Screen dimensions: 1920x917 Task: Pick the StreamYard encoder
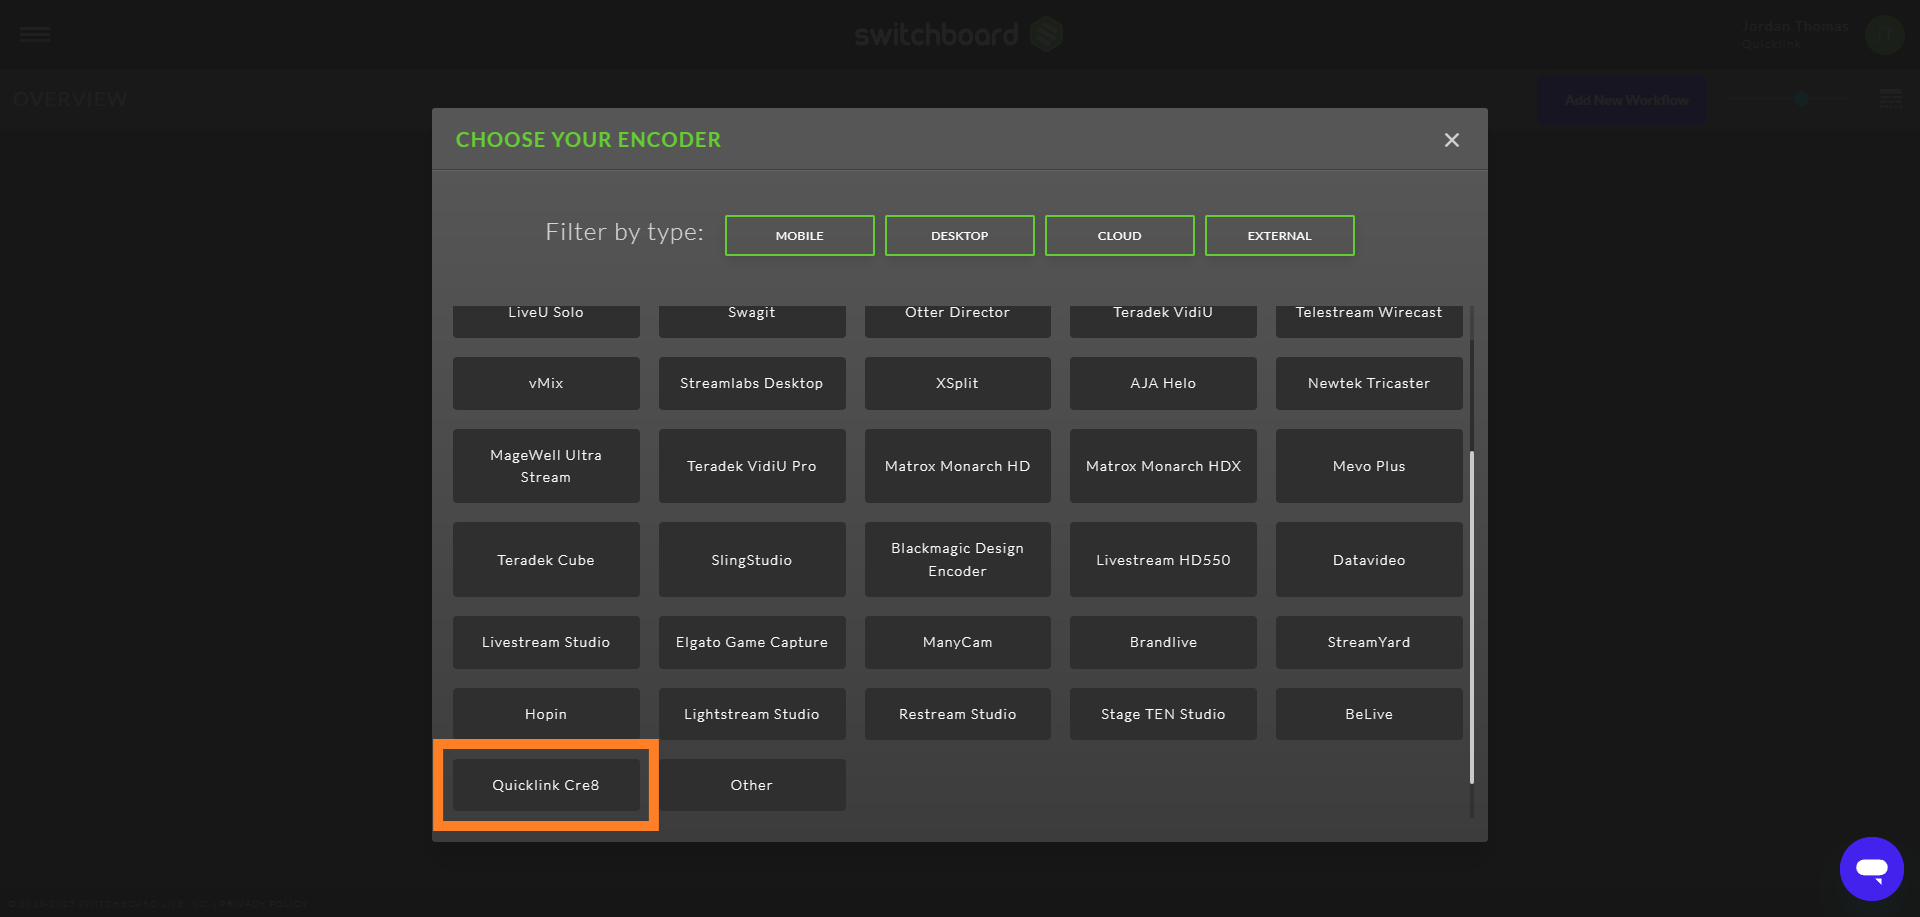pos(1369,642)
